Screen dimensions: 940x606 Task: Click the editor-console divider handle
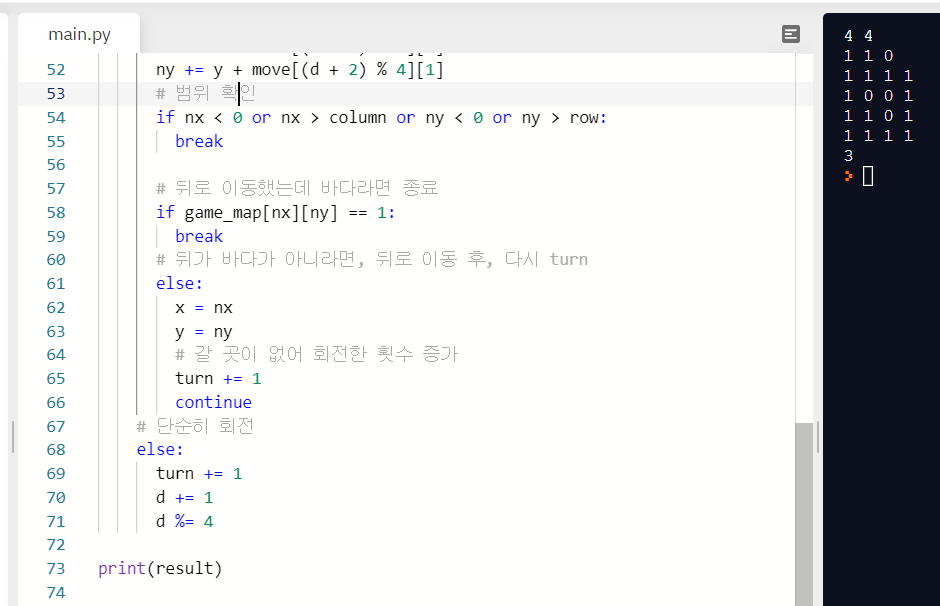[818, 436]
